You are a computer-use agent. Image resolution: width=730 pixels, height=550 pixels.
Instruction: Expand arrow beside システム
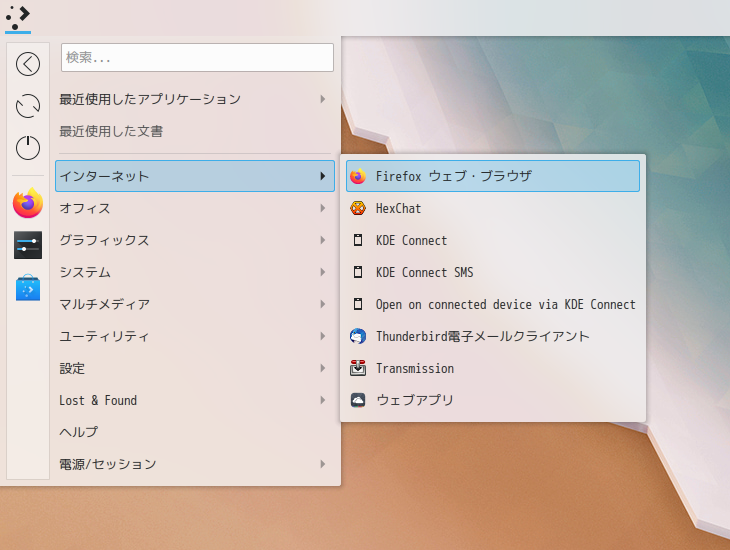point(323,272)
